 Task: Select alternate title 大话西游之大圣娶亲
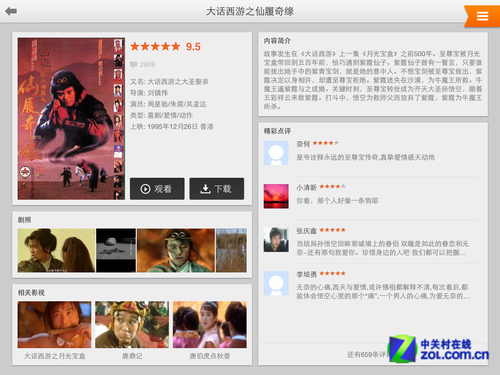point(178,81)
